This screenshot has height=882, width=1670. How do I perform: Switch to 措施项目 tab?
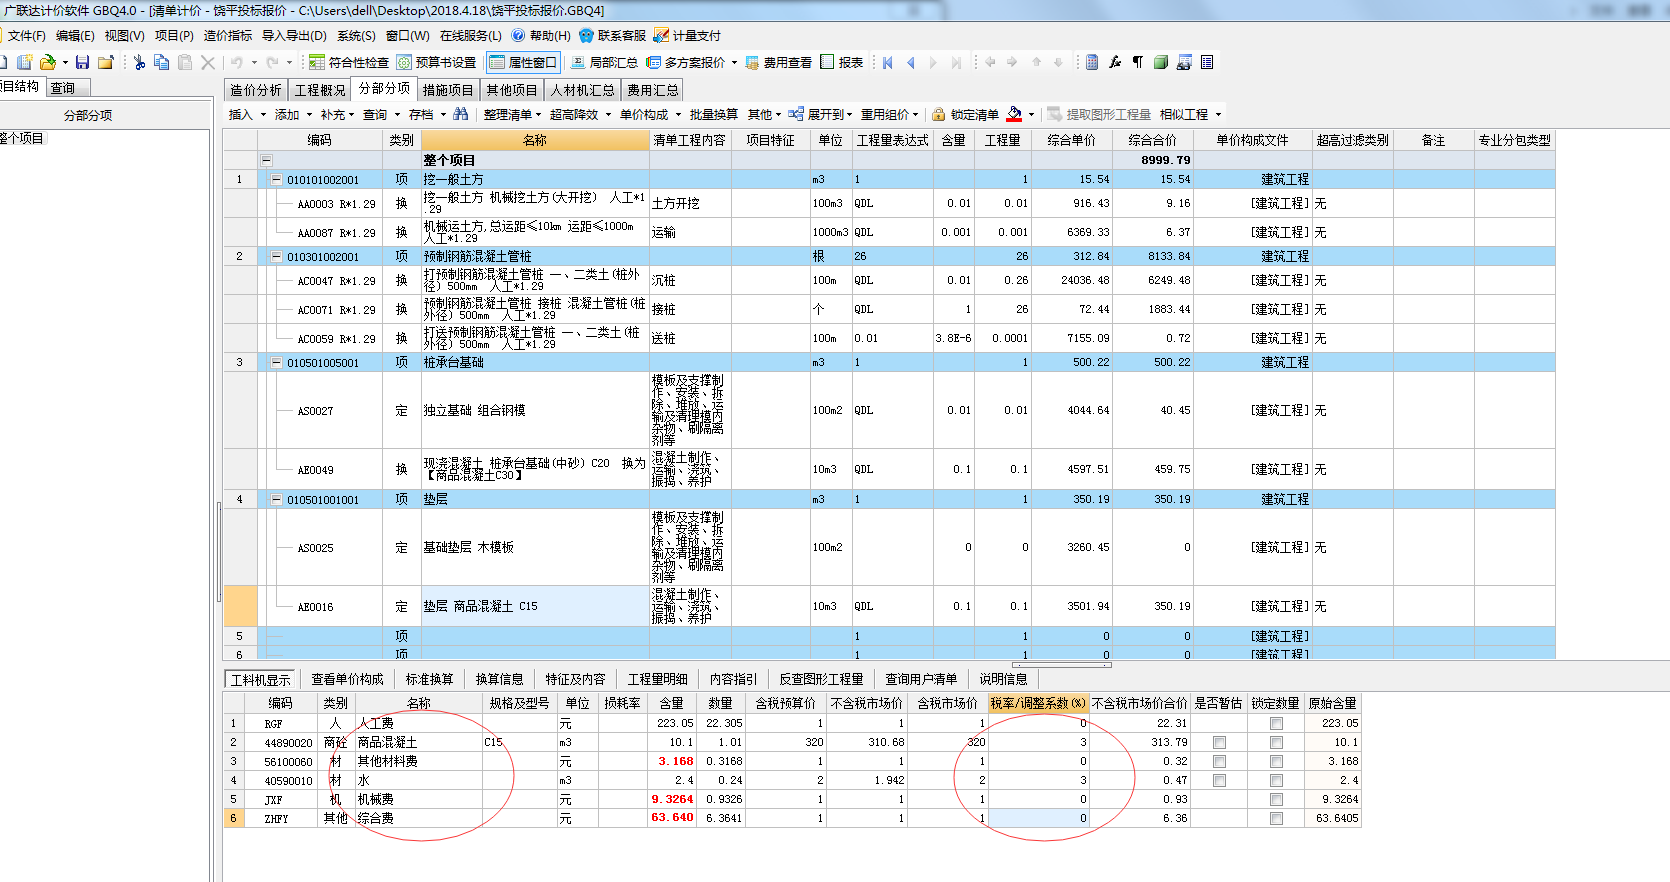pyautogui.click(x=448, y=90)
